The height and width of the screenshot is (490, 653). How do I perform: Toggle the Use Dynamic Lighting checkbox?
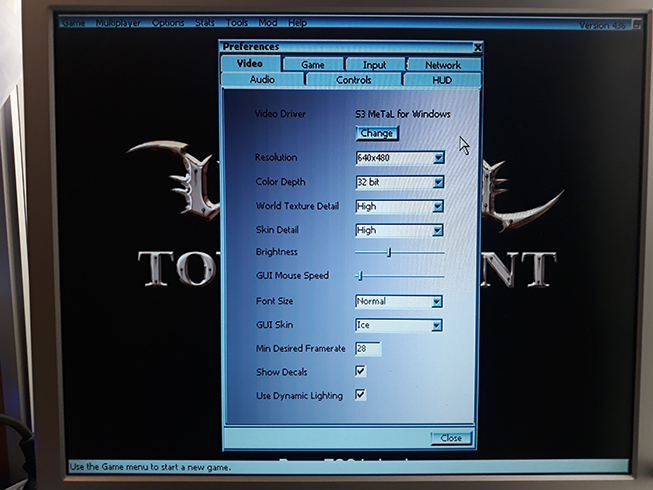click(x=361, y=395)
